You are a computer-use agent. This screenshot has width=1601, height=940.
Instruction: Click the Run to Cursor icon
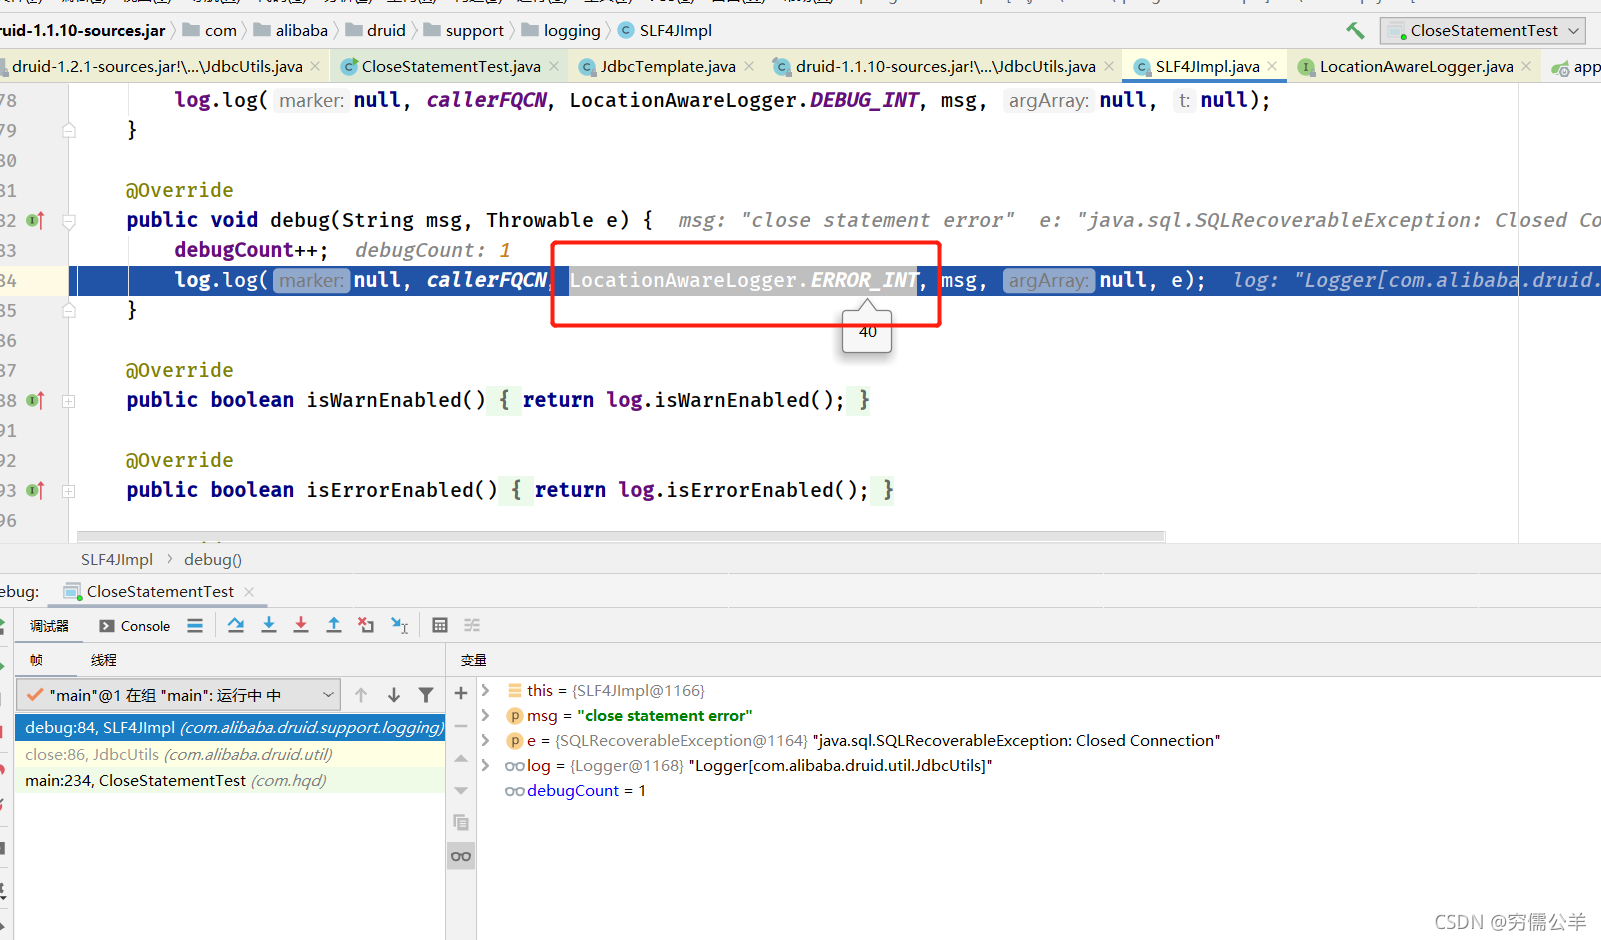(x=399, y=625)
